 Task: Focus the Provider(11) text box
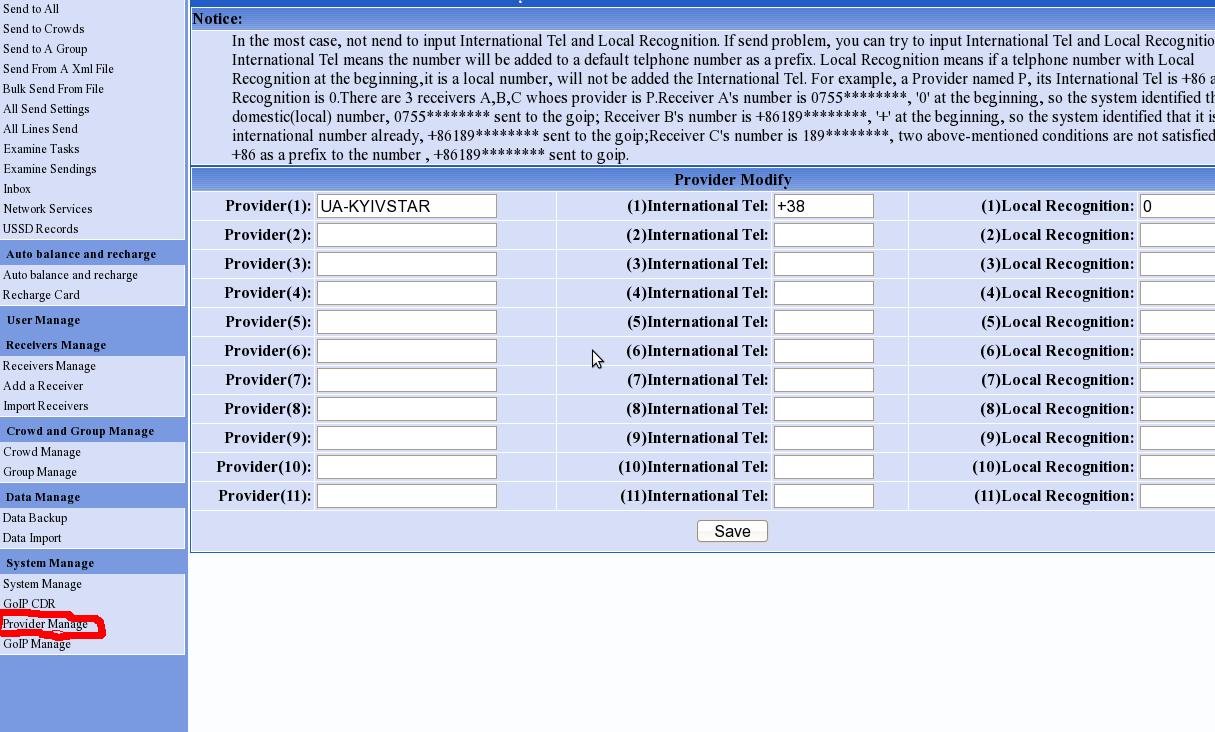(x=406, y=496)
